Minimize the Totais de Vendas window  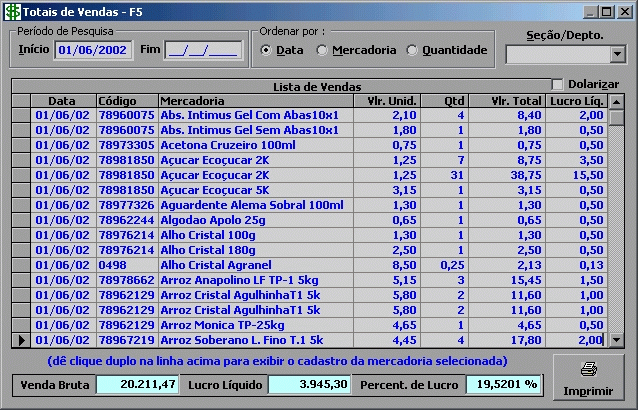click(591, 11)
